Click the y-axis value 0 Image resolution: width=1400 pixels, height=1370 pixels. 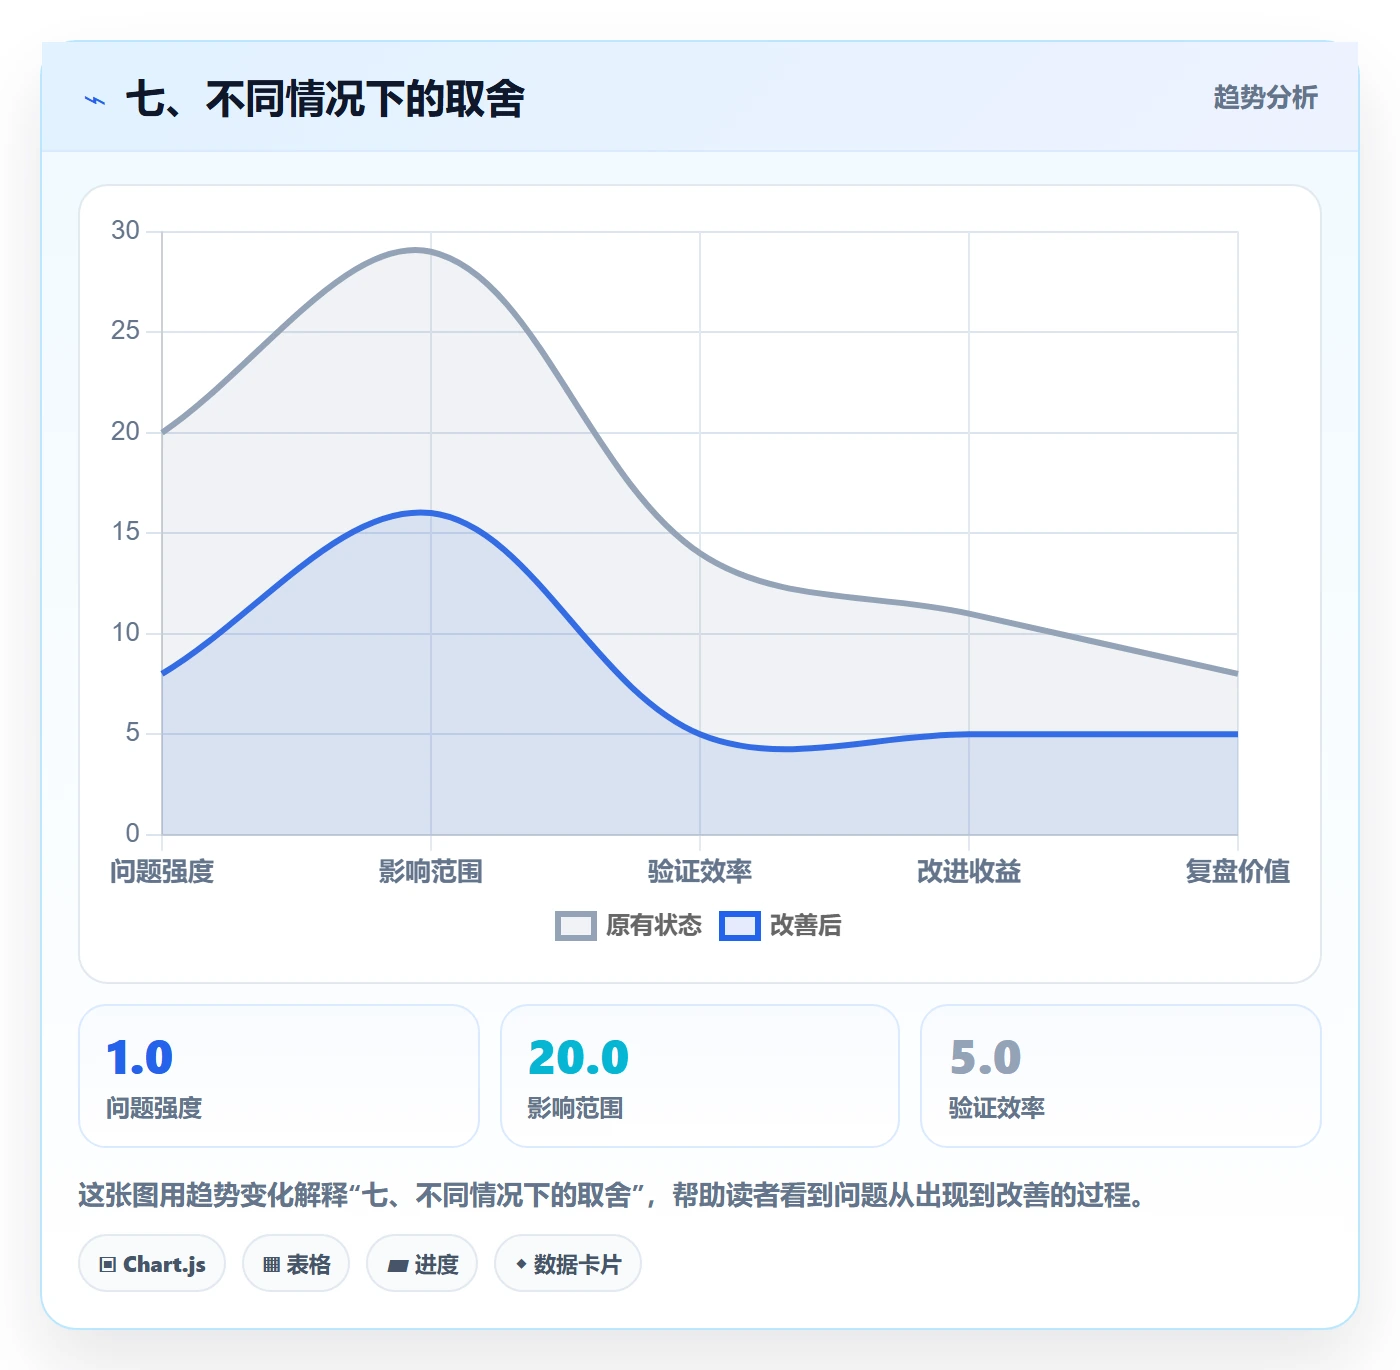click(x=132, y=834)
